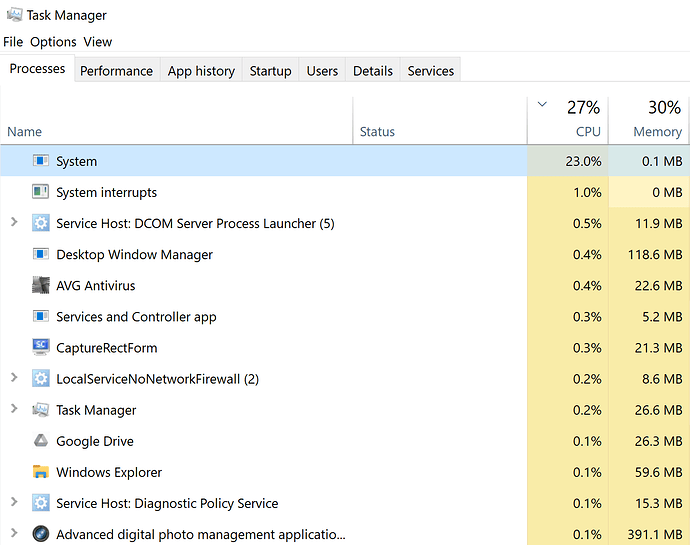Expand the LocalServiceNoNetworkFirewall group
This screenshot has height=545, width=690.
[14, 379]
